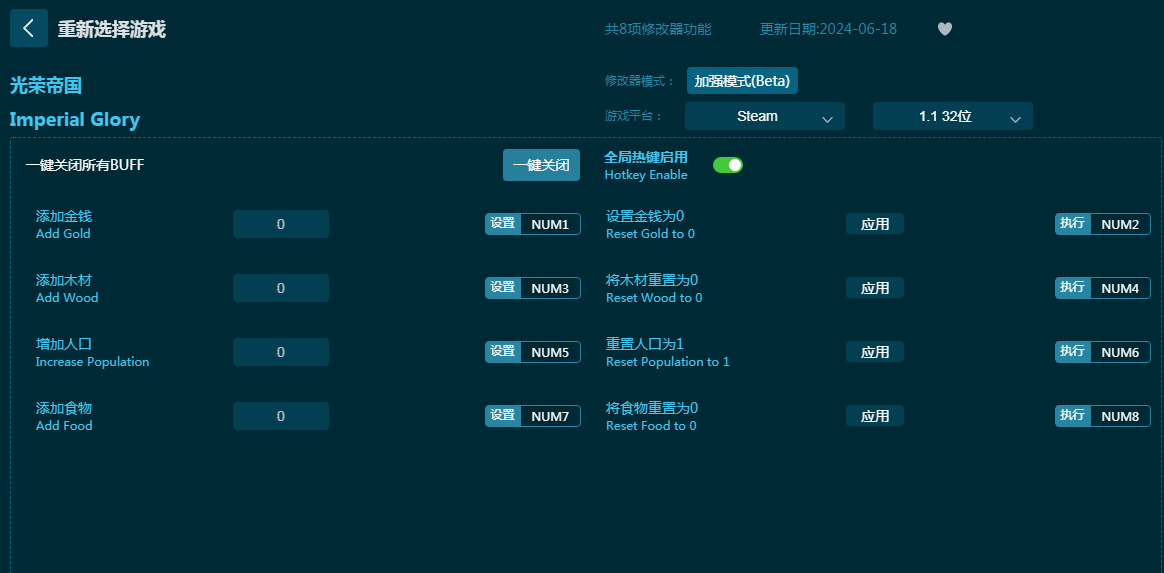The image size is (1164, 573).
Task: Click the Add Gold label
Action: coord(63,234)
